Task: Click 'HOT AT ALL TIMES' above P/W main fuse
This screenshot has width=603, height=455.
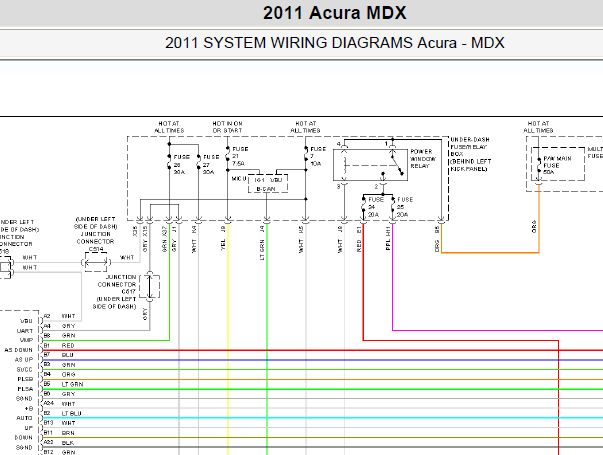Action: point(538,127)
